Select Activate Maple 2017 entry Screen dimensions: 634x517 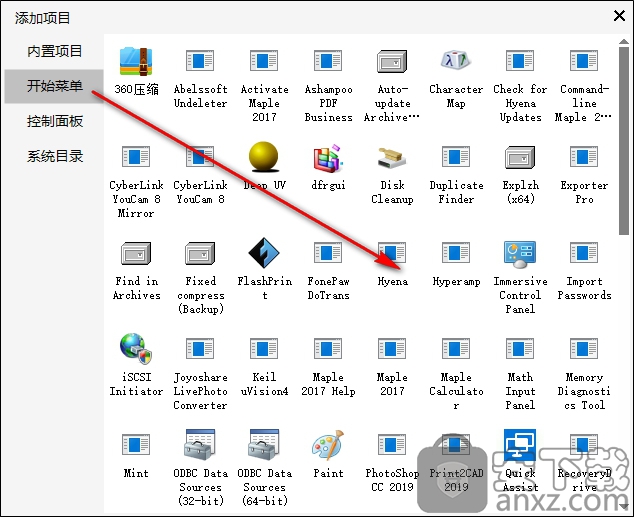coord(264,61)
